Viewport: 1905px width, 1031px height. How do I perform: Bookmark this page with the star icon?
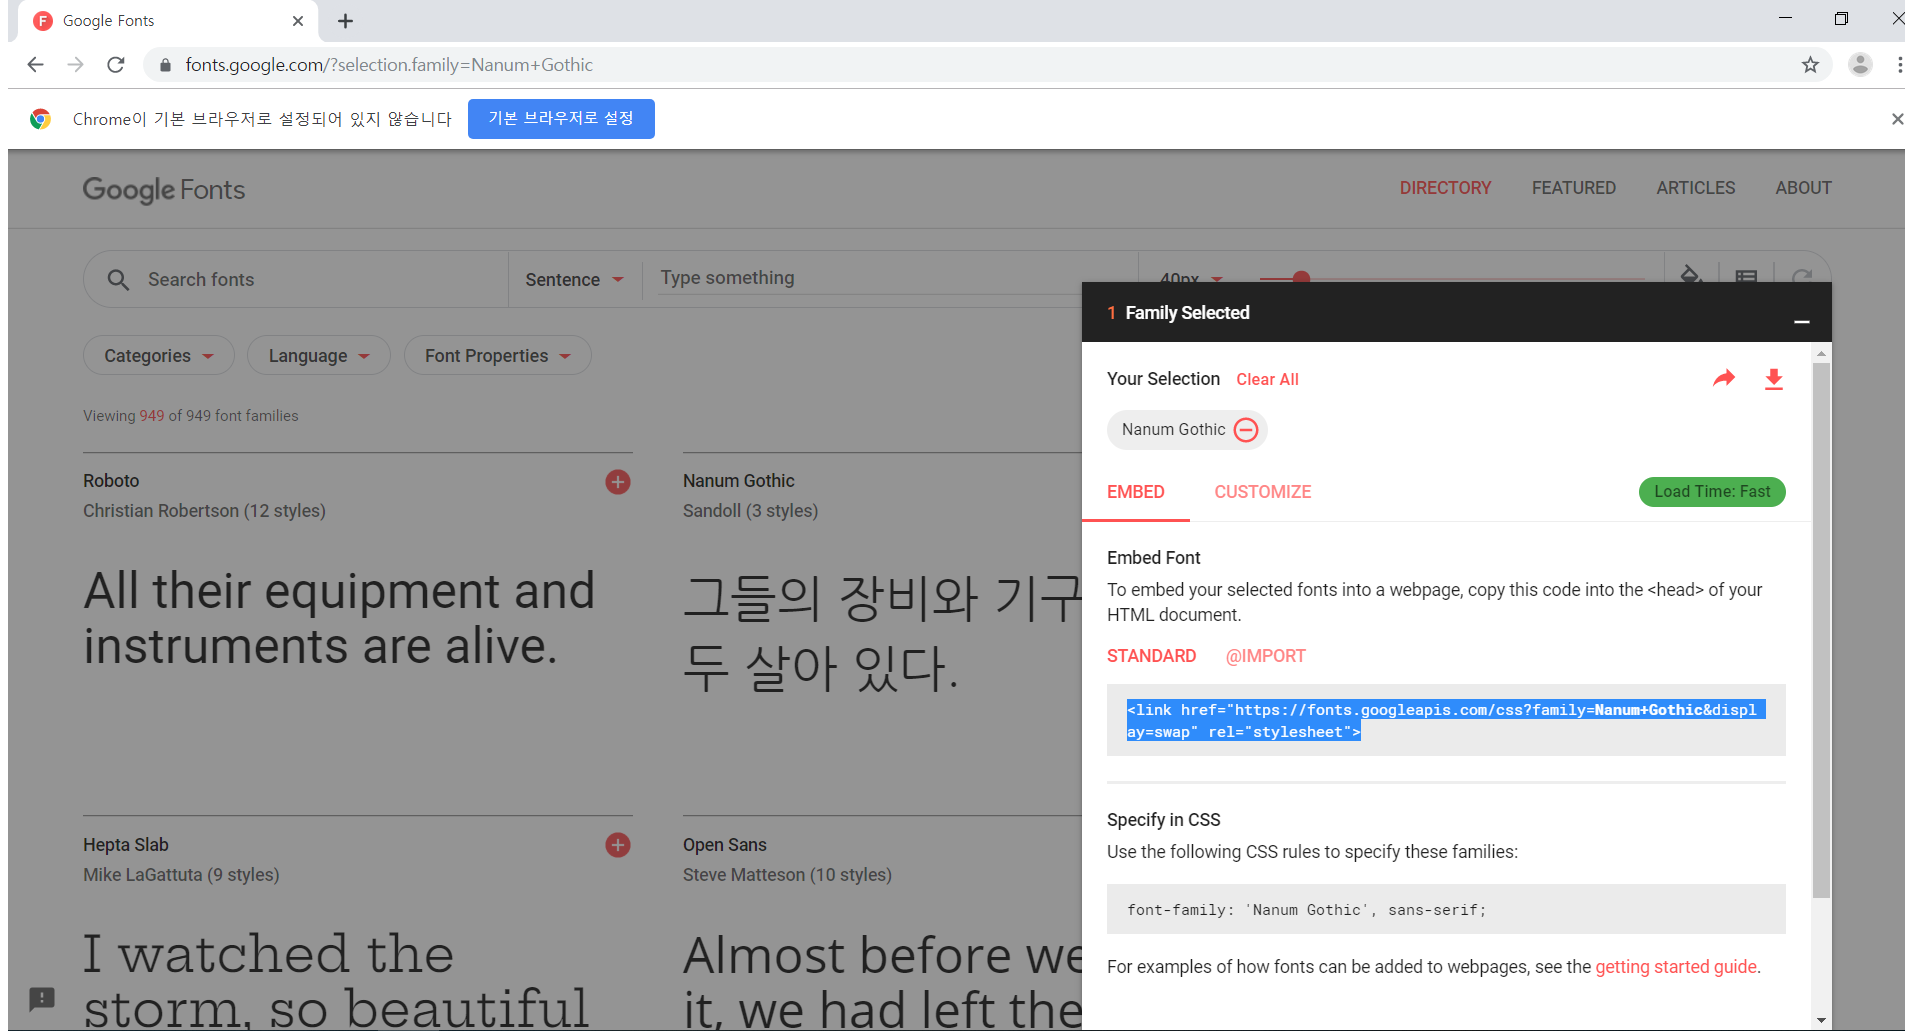coord(1810,65)
